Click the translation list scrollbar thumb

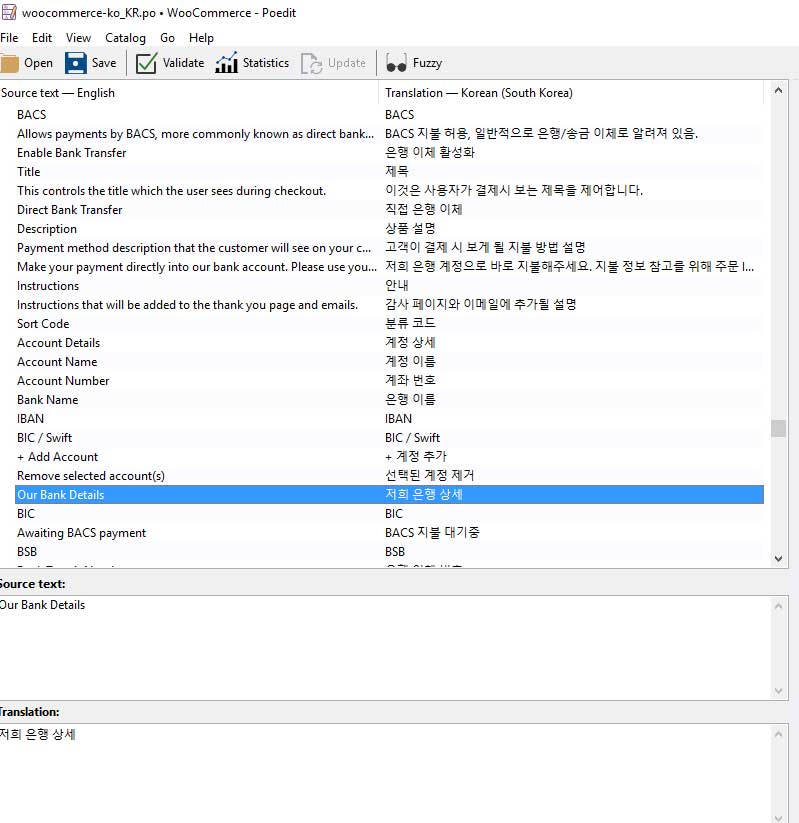778,428
